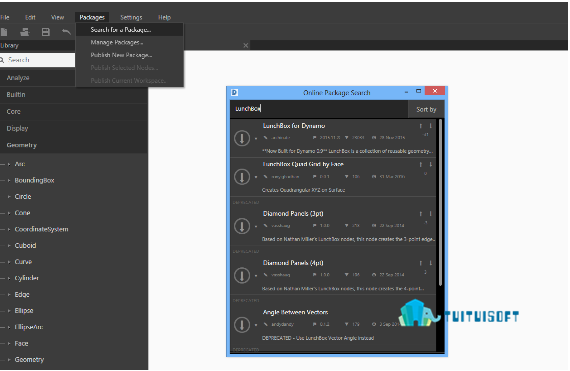Click the Angle Between Vectors title text
Screen dimensions: 570x371
coord(295,312)
